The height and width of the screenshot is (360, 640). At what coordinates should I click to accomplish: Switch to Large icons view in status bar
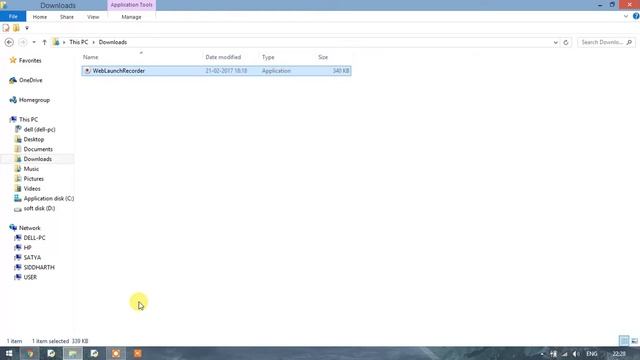(x=634, y=340)
